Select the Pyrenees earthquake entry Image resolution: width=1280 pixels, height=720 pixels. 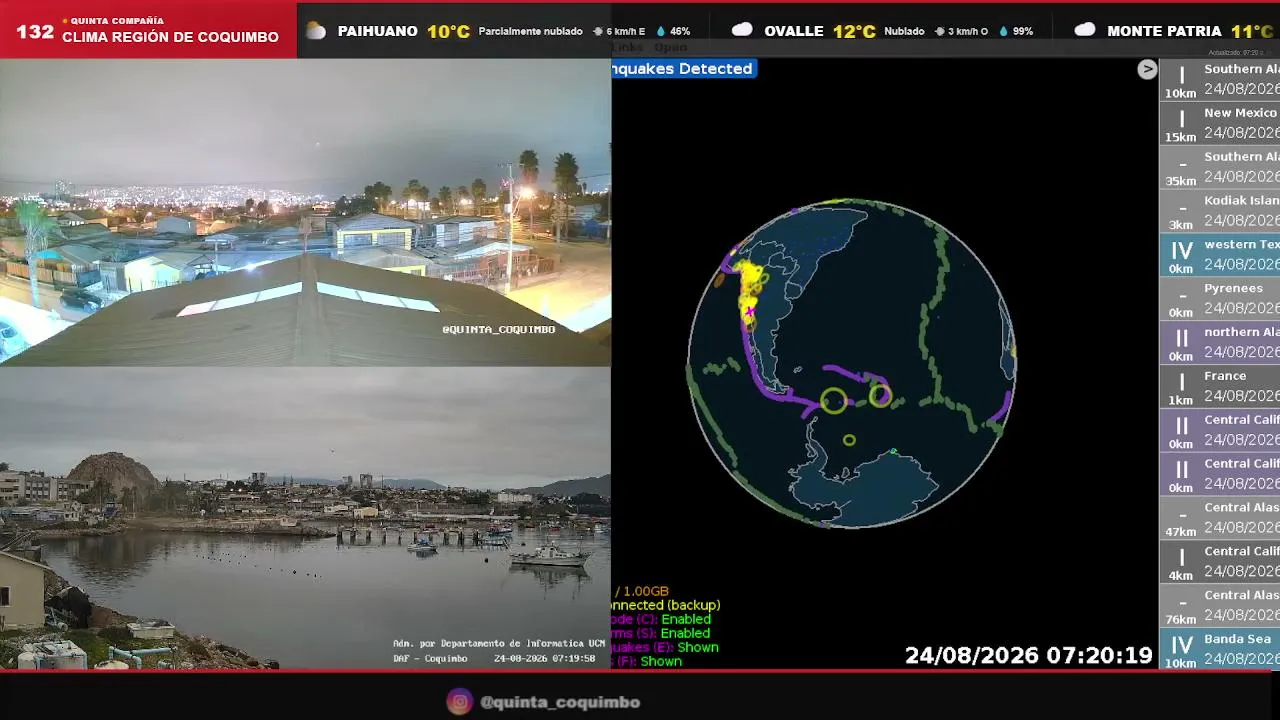tap(1220, 298)
